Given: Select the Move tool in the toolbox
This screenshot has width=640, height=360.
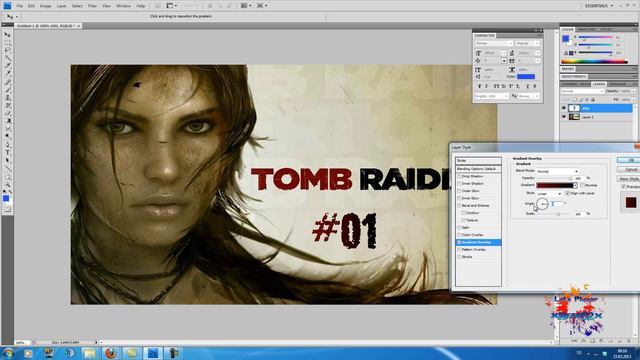Looking at the screenshot, I should click(7, 35).
